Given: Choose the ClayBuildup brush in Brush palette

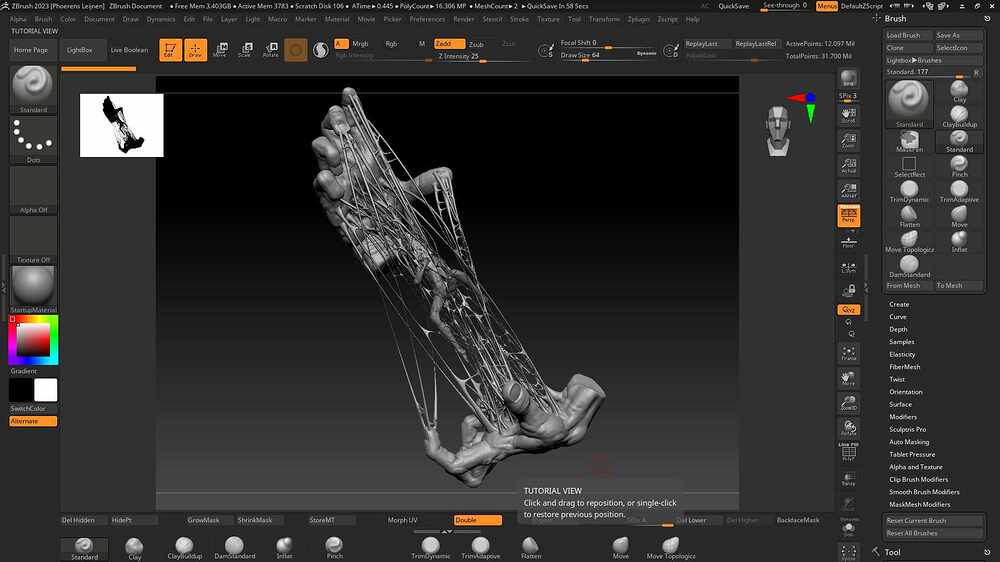Looking at the screenshot, I should tap(959, 117).
